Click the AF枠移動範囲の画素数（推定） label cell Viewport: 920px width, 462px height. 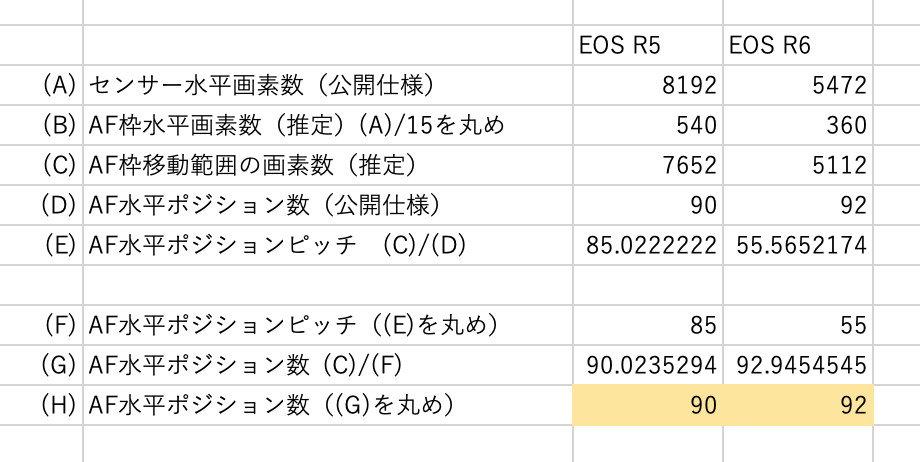(327, 166)
